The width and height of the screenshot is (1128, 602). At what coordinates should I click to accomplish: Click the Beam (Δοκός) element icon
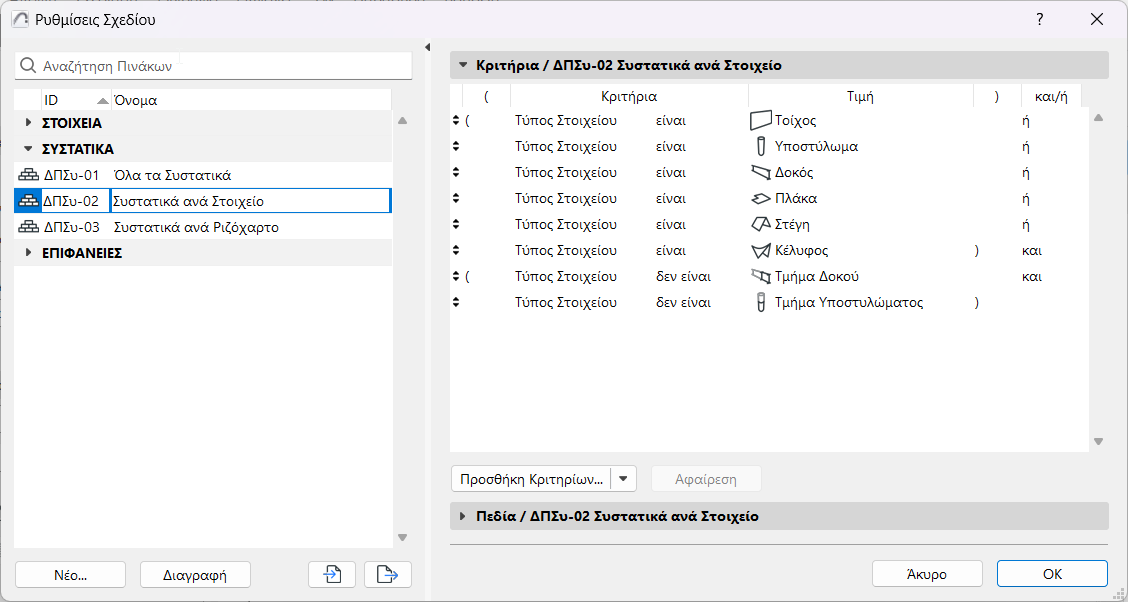[761, 172]
